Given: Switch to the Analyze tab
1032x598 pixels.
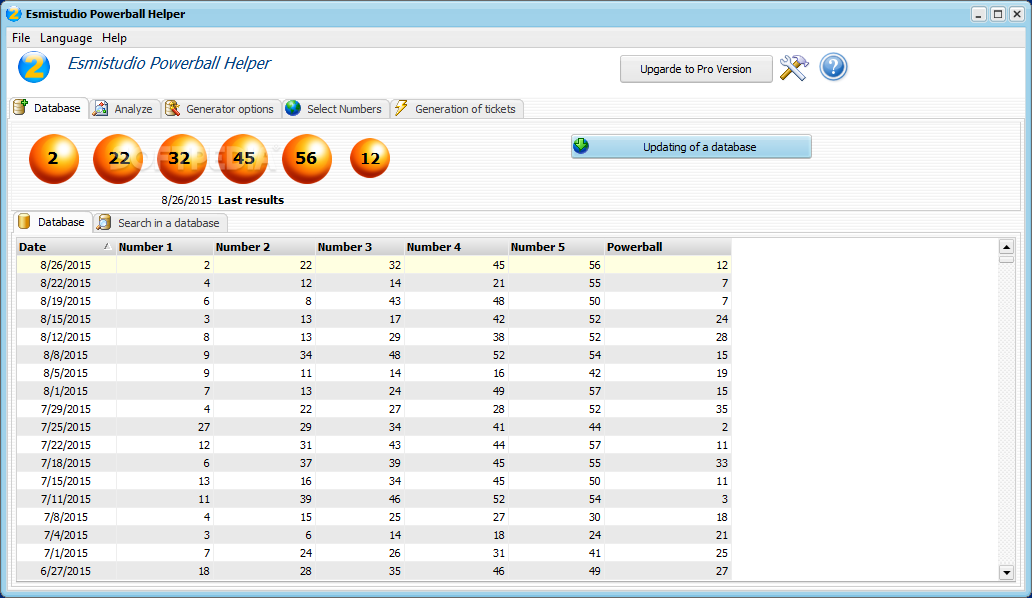Looking at the screenshot, I should [125, 109].
